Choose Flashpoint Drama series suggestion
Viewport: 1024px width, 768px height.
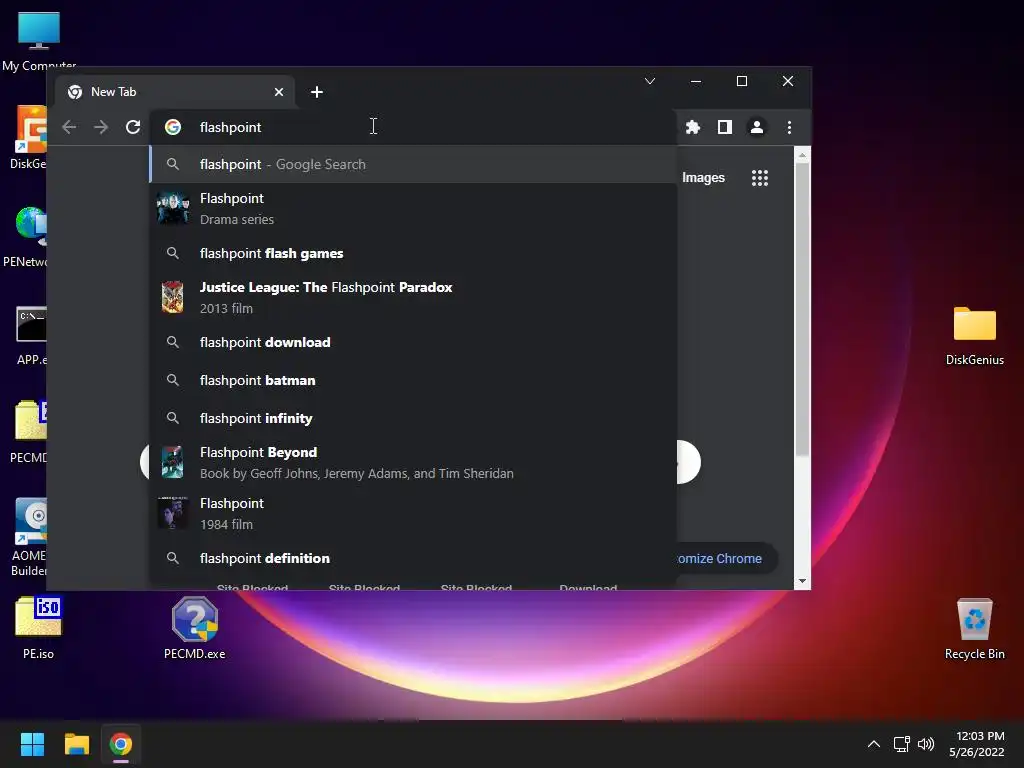coord(413,208)
